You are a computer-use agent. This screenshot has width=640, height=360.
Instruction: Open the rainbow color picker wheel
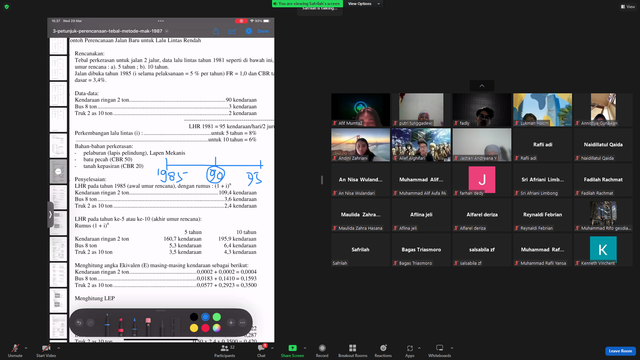[x=217, y=328]
